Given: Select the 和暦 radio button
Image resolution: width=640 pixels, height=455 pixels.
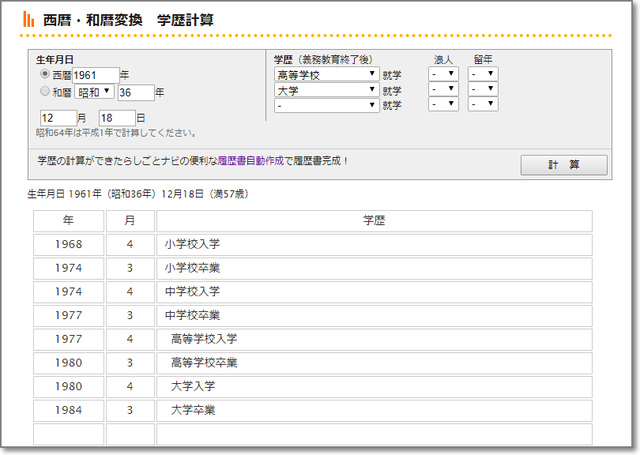Looking at the screenshot, I should [44, 92].
